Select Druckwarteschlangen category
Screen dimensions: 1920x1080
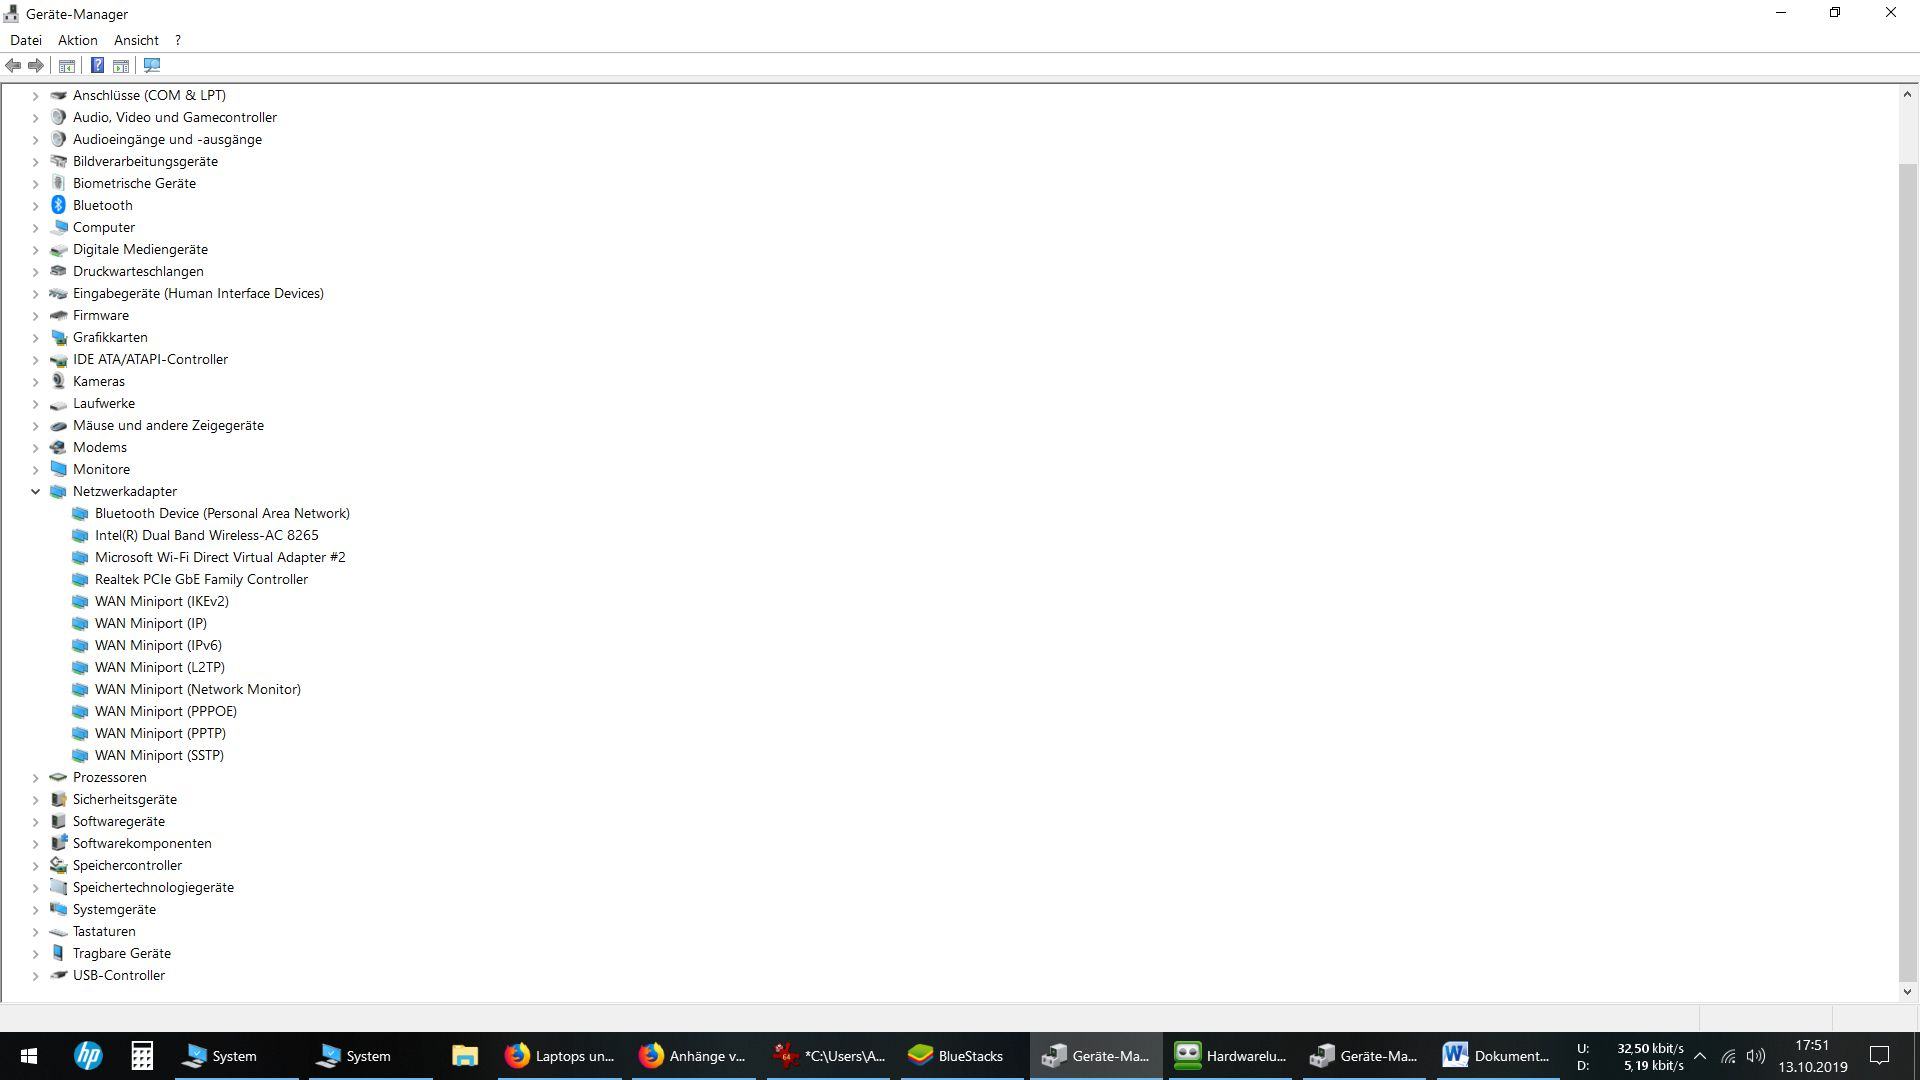pos(138,271)
